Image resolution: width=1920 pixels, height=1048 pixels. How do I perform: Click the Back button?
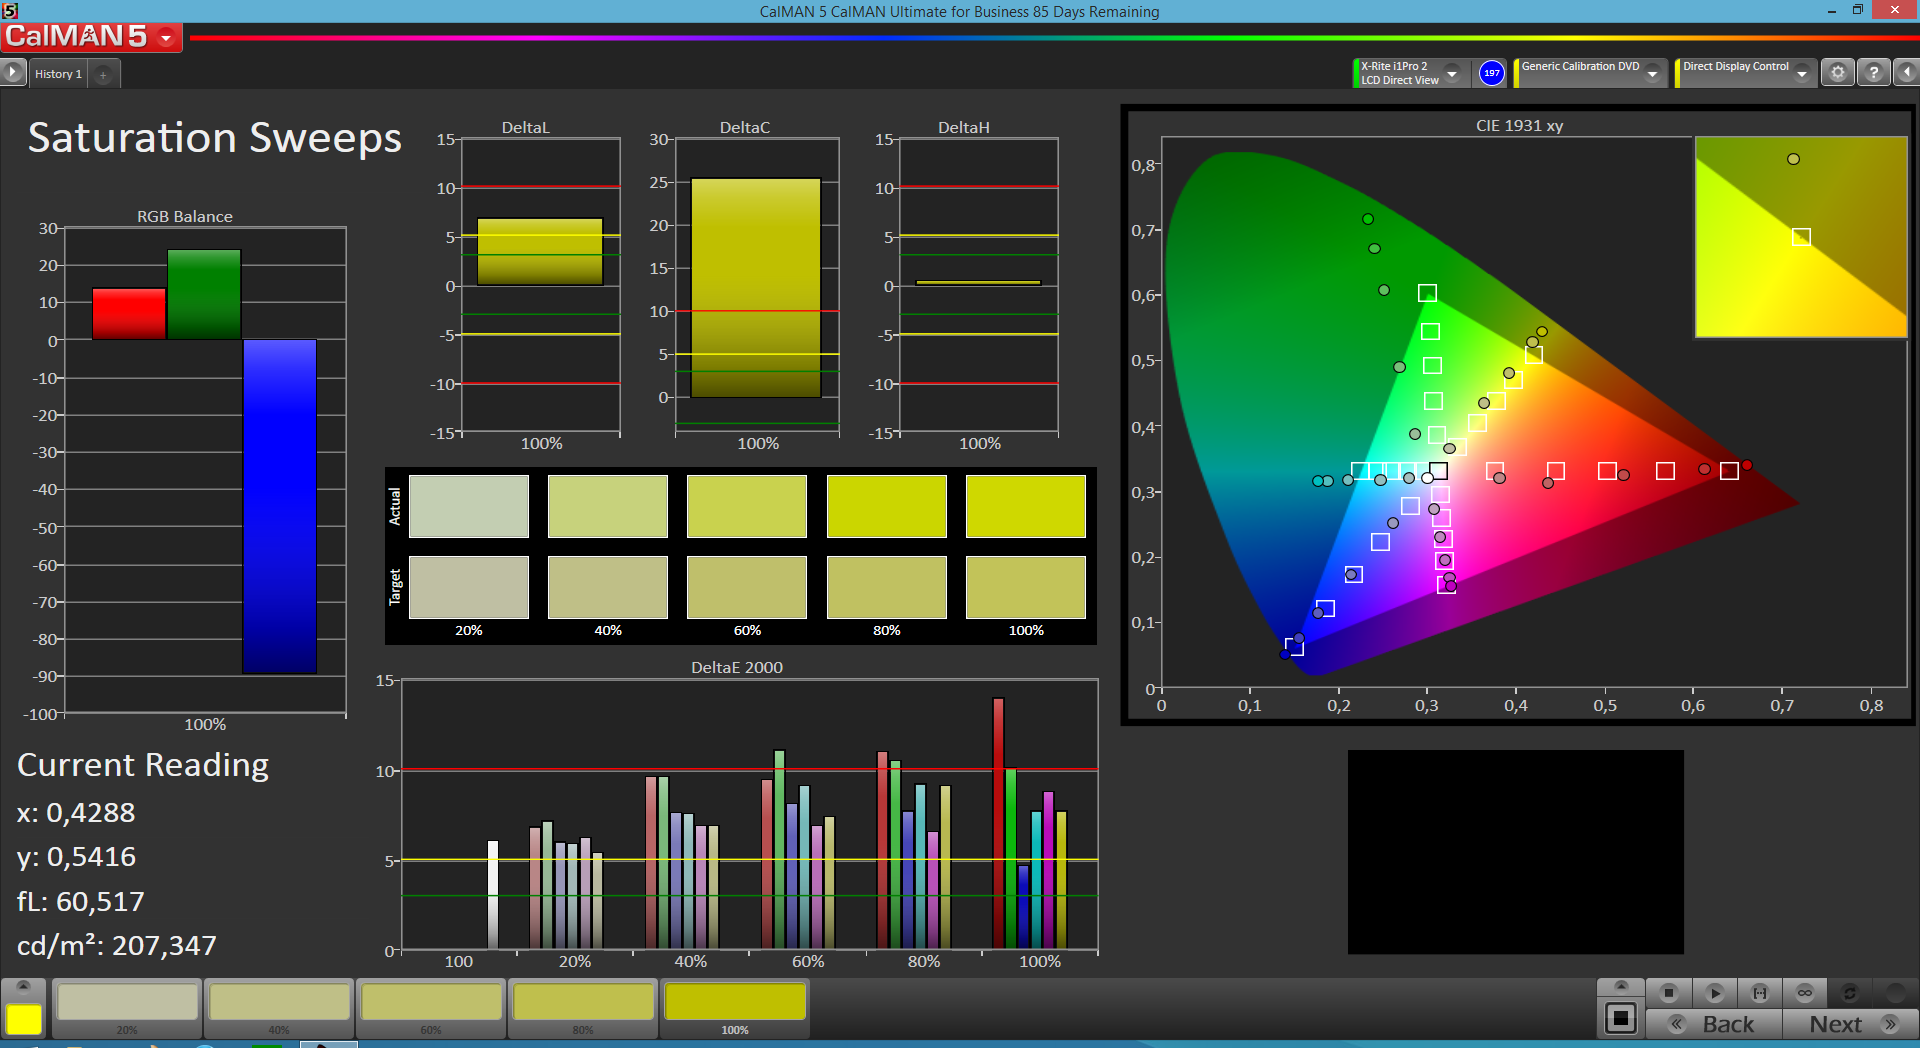coord(1714,1024)
